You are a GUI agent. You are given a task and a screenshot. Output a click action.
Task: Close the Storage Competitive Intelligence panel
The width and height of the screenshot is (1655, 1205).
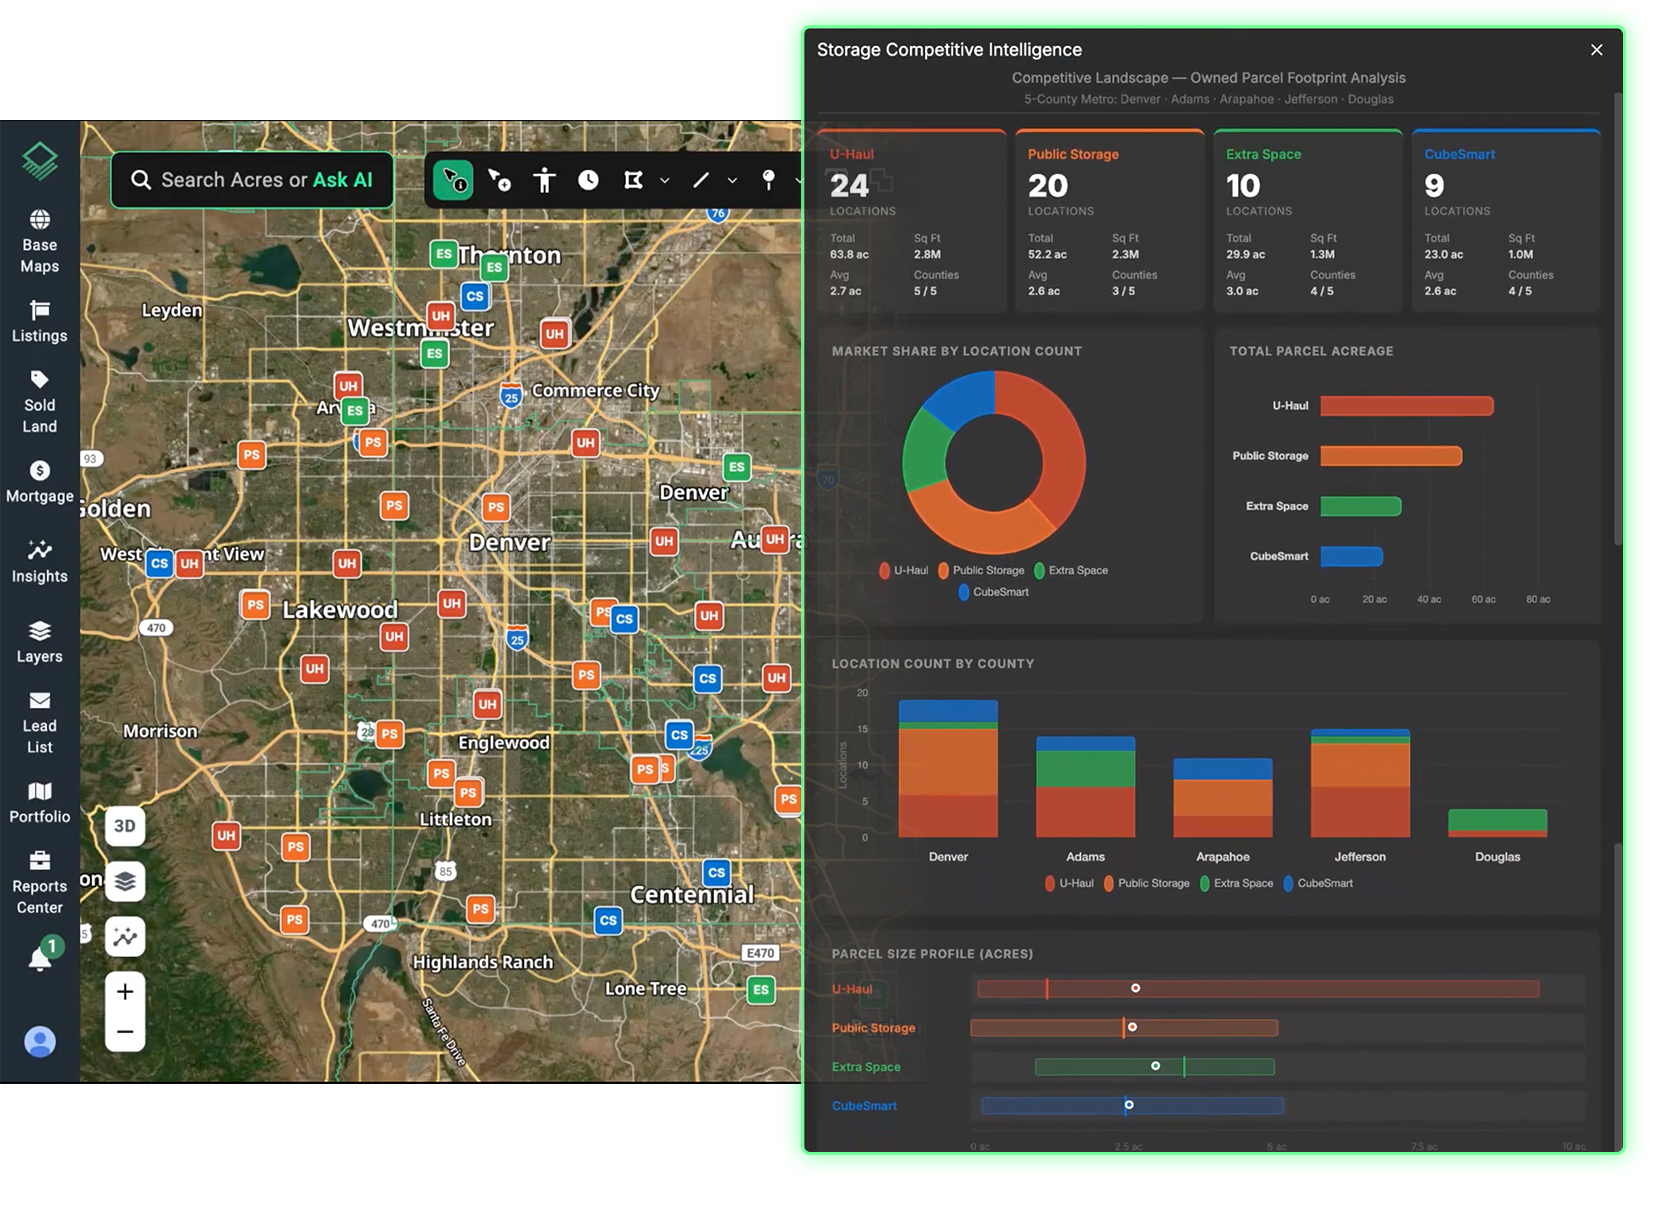click(1596, 50)
